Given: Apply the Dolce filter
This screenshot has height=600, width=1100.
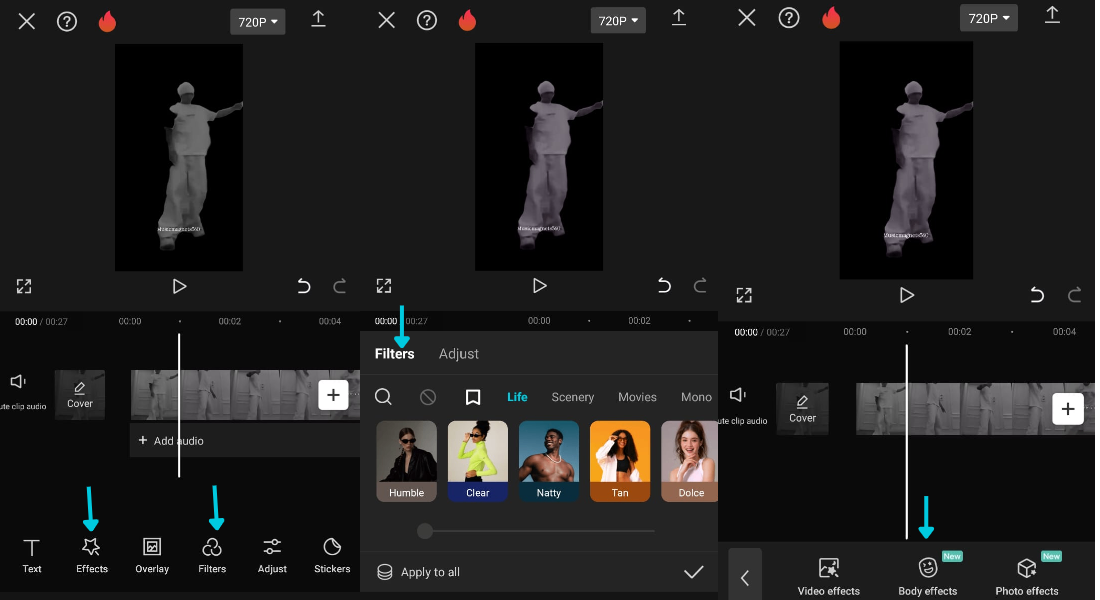Looking at the screenshot, I should coord(690,461).
